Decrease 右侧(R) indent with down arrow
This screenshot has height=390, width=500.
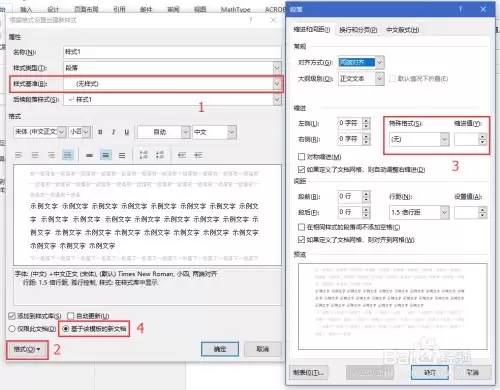pyautogui.click(x=366, y=142)
